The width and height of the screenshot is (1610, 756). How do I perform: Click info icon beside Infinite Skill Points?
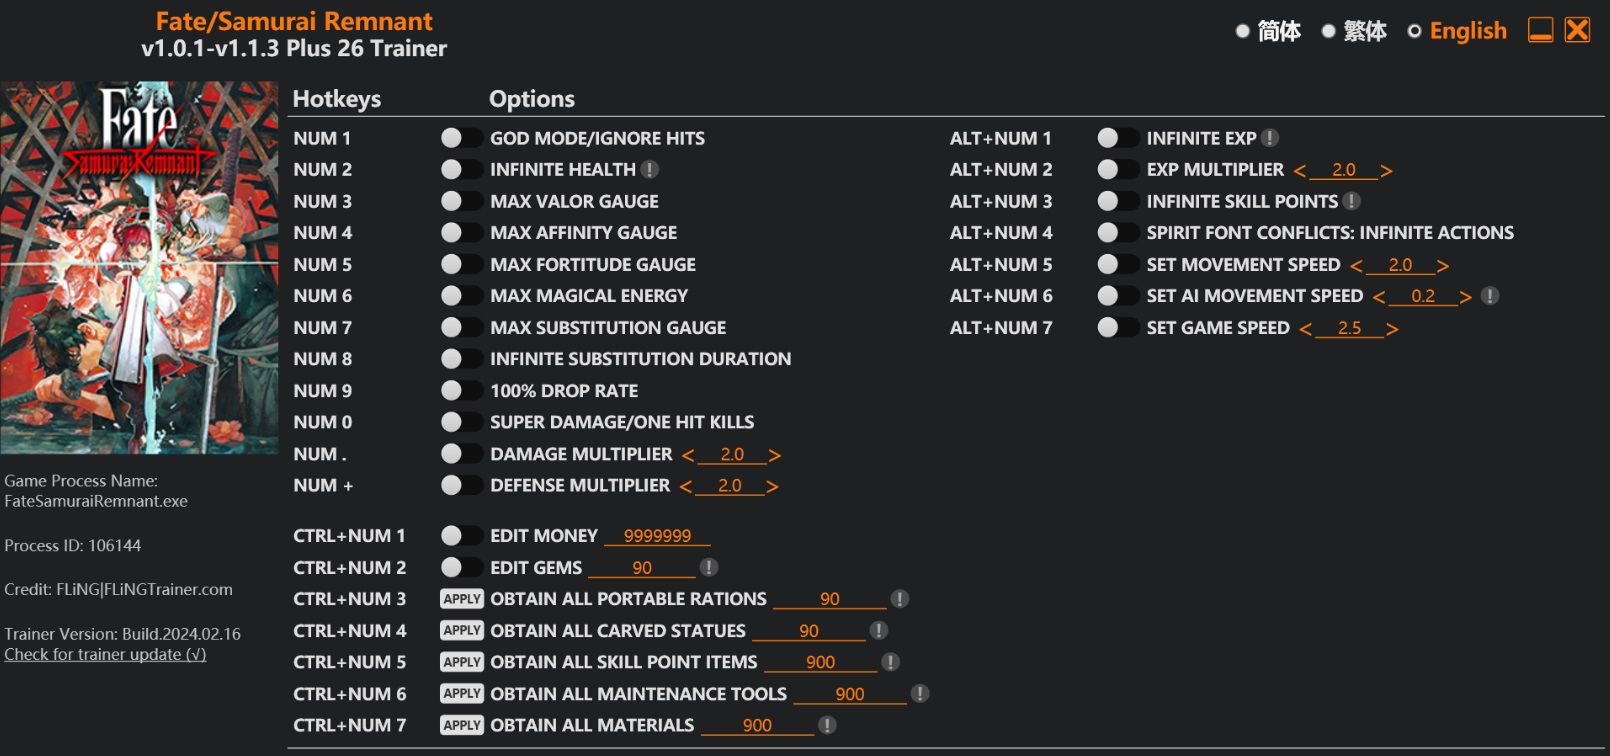coord(1351,201)
